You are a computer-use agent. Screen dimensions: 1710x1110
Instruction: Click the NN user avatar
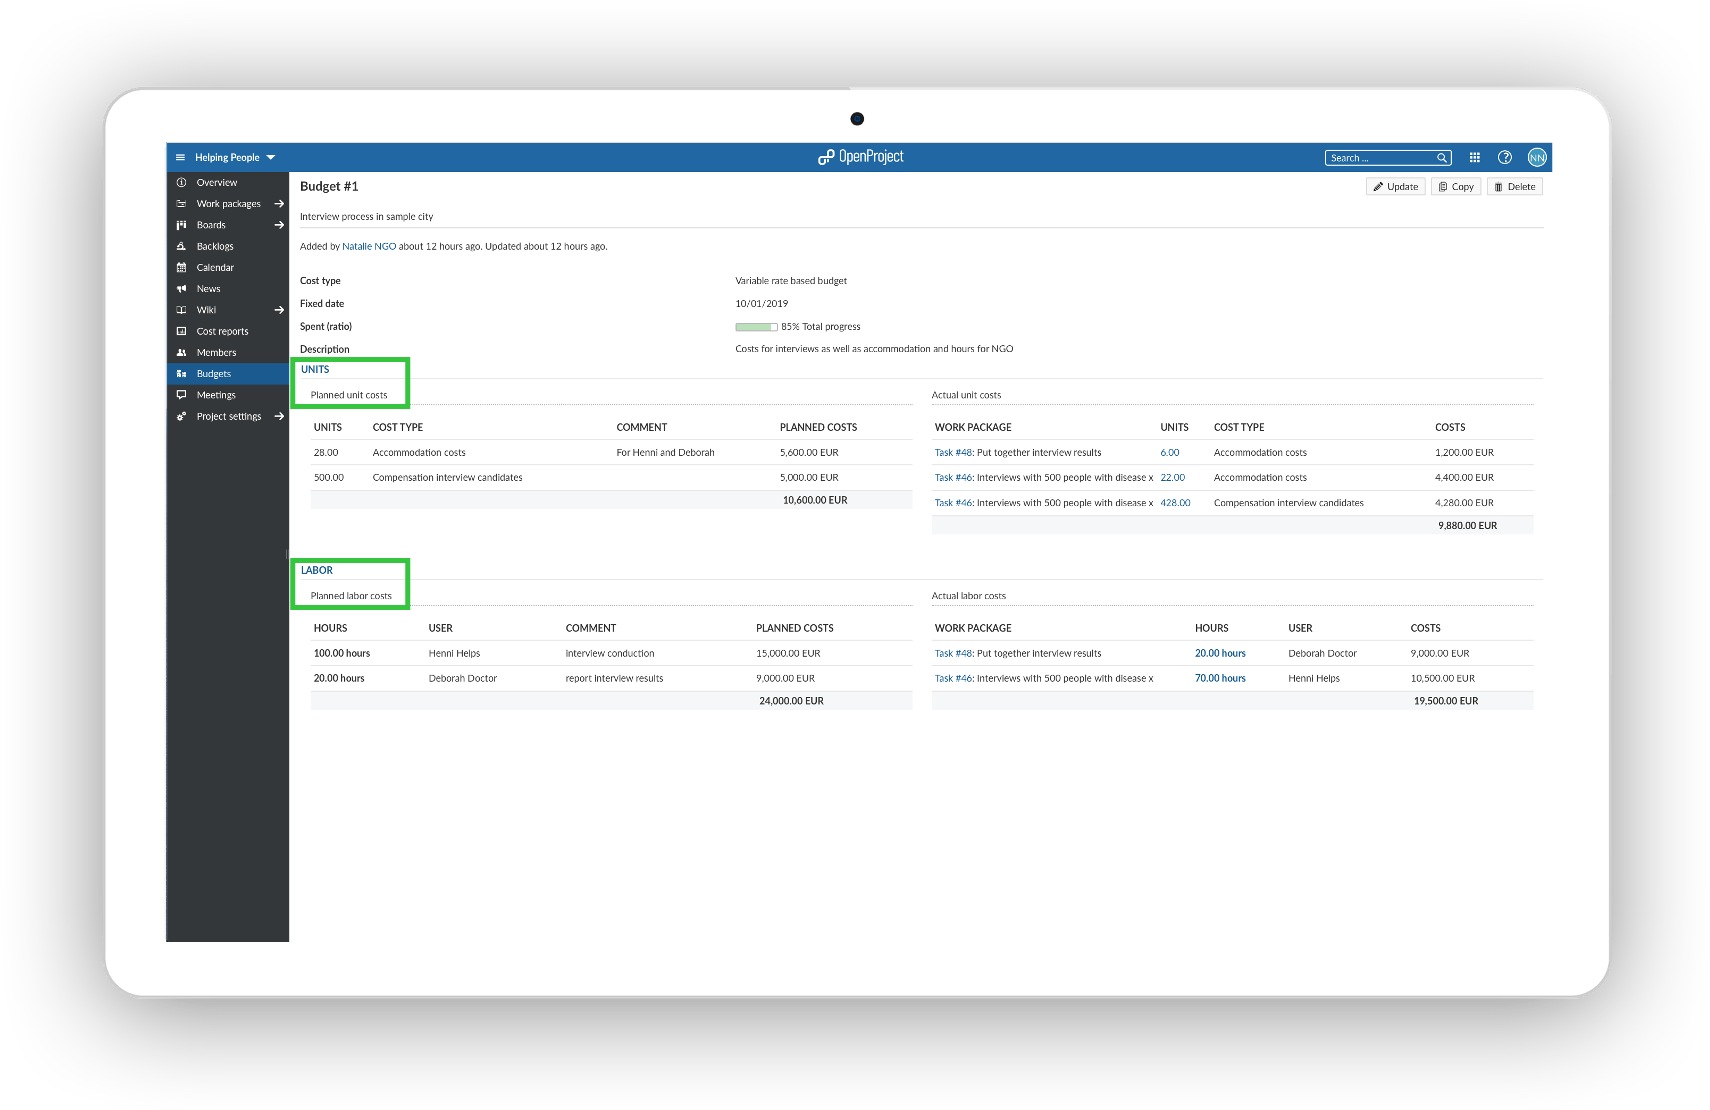1537,158
